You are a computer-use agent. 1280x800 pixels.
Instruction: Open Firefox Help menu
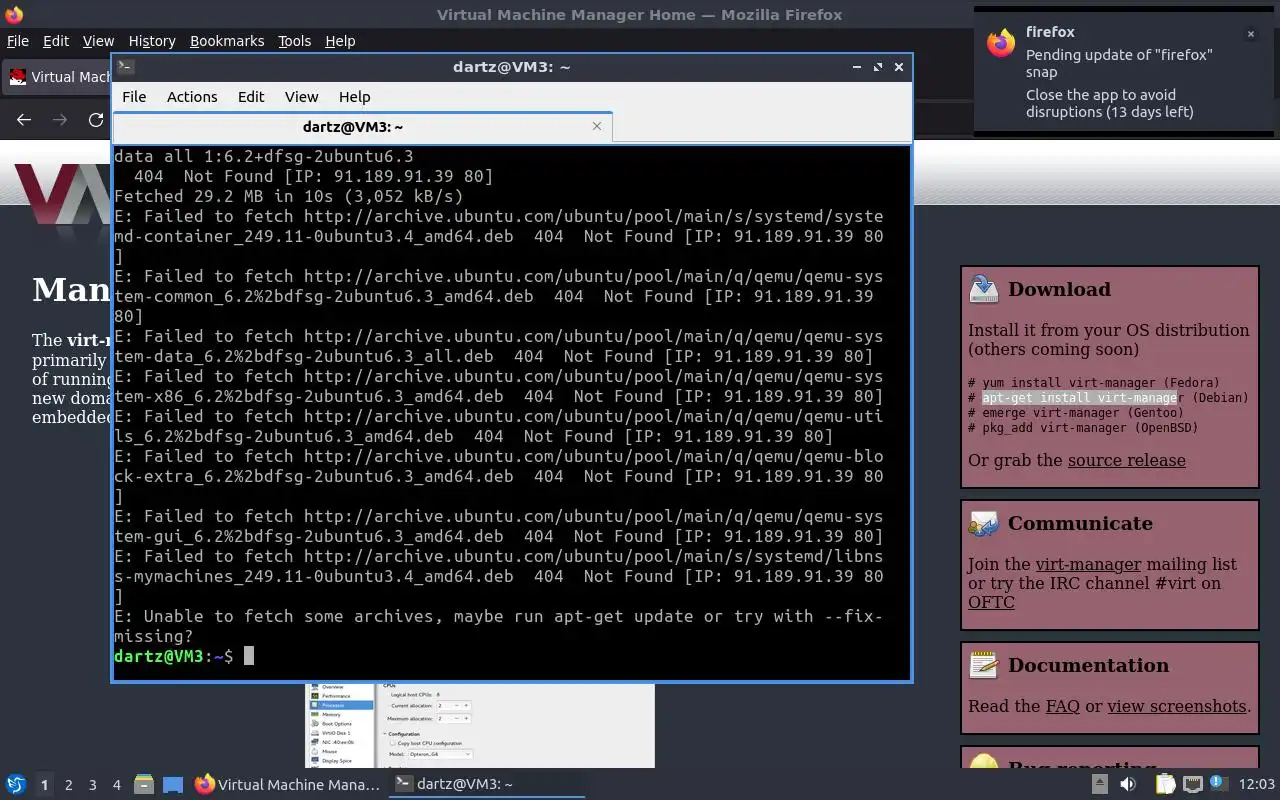click(x=340, y=41)
